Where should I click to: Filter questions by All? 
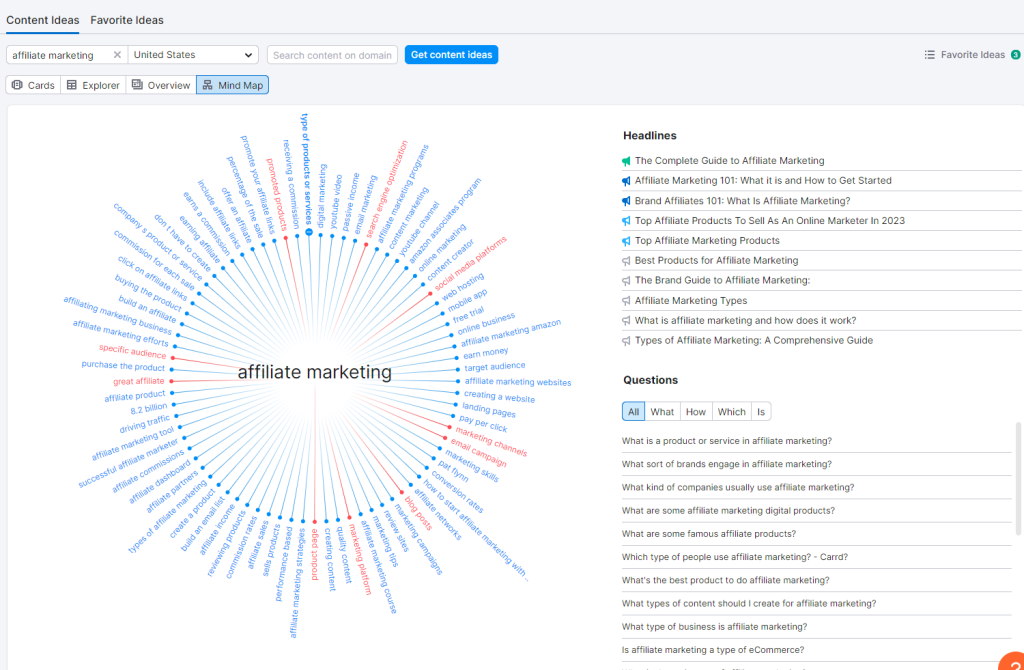coord(633,411)
